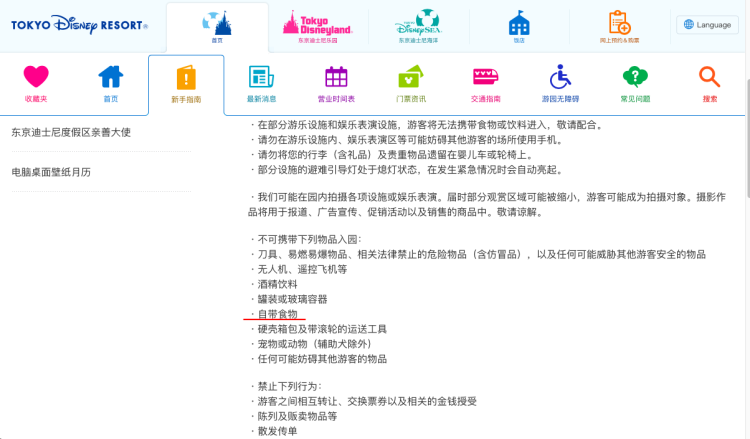The width and height of the screenshot is (750, 439).
Task: Select the castle home tab
Action: 217,27
